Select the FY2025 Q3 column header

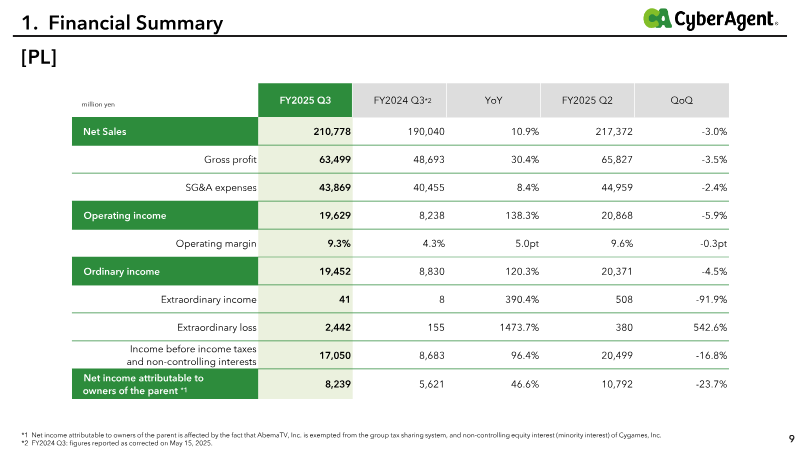pyautogui.click(x=305, y=100)
